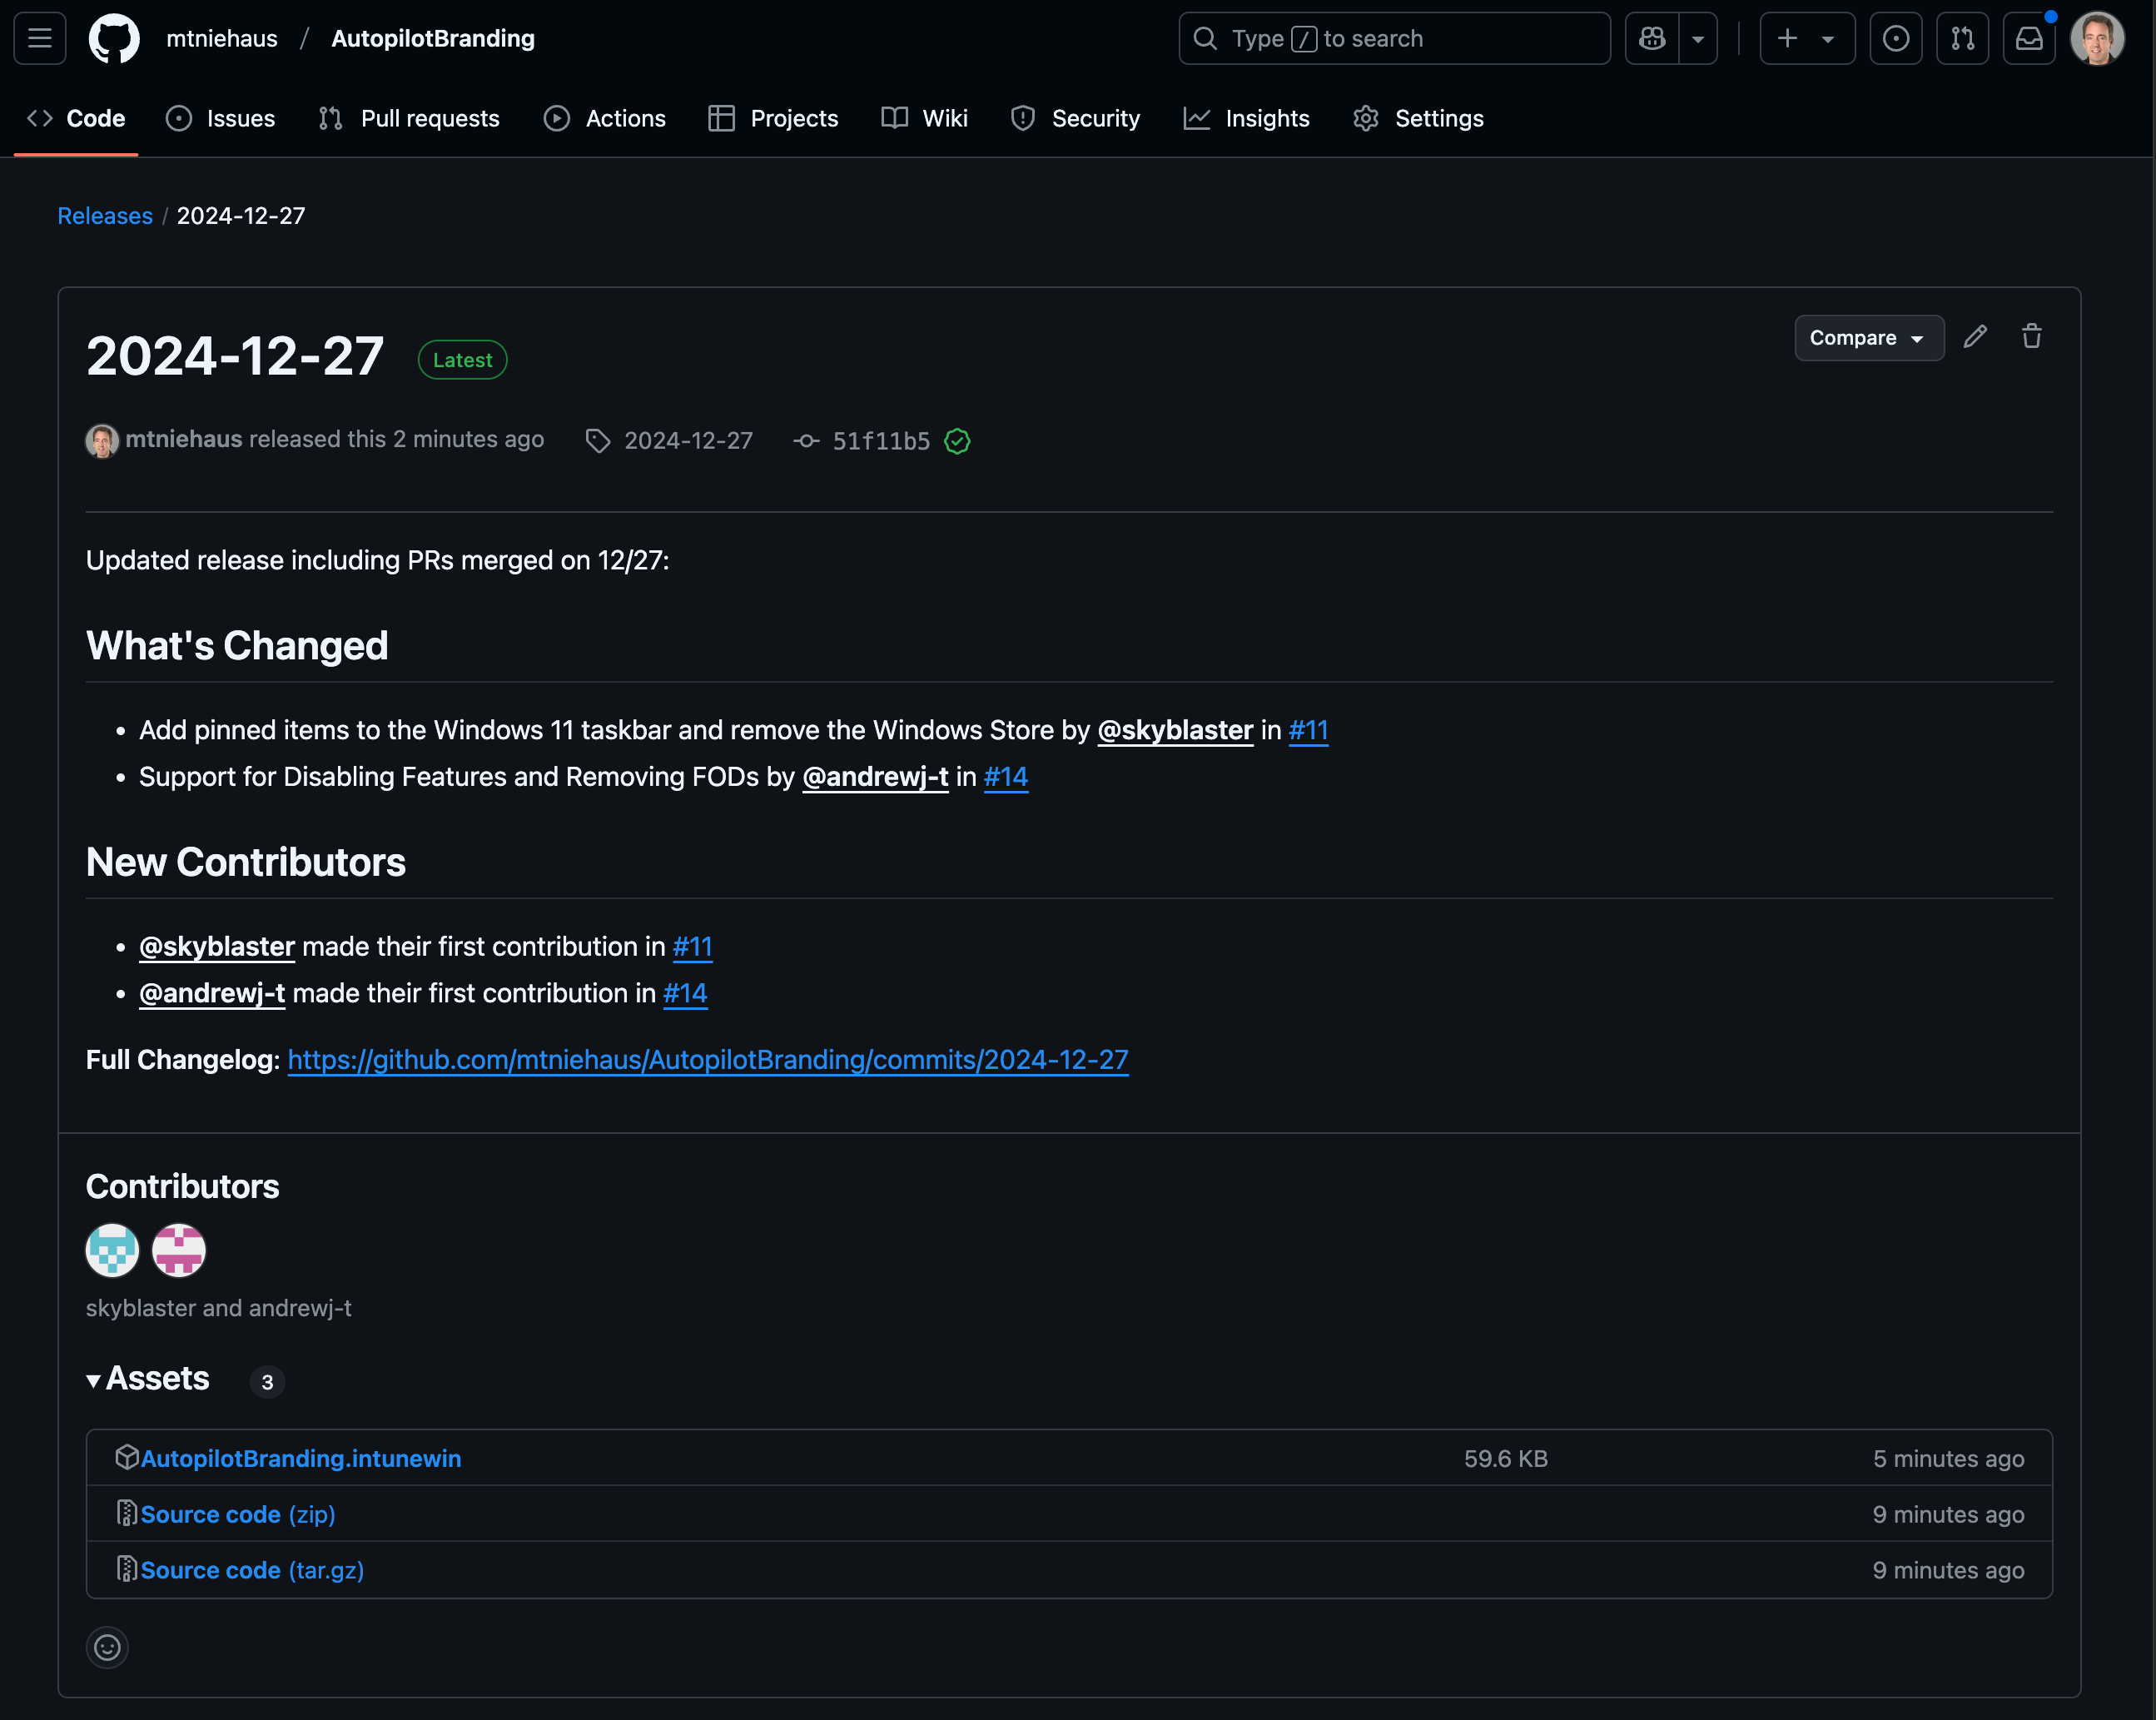
Task: Click the green verified commit checkmark
Action: (957, 441)
